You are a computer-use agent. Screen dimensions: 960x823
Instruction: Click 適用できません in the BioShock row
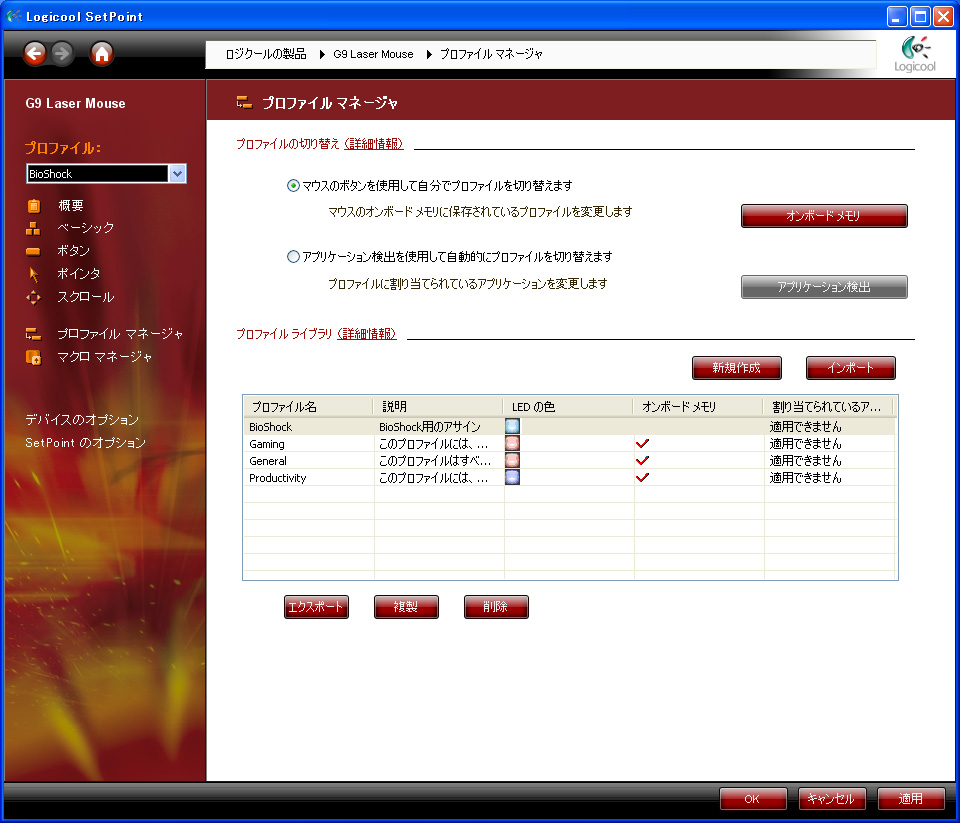click(806, 426)
